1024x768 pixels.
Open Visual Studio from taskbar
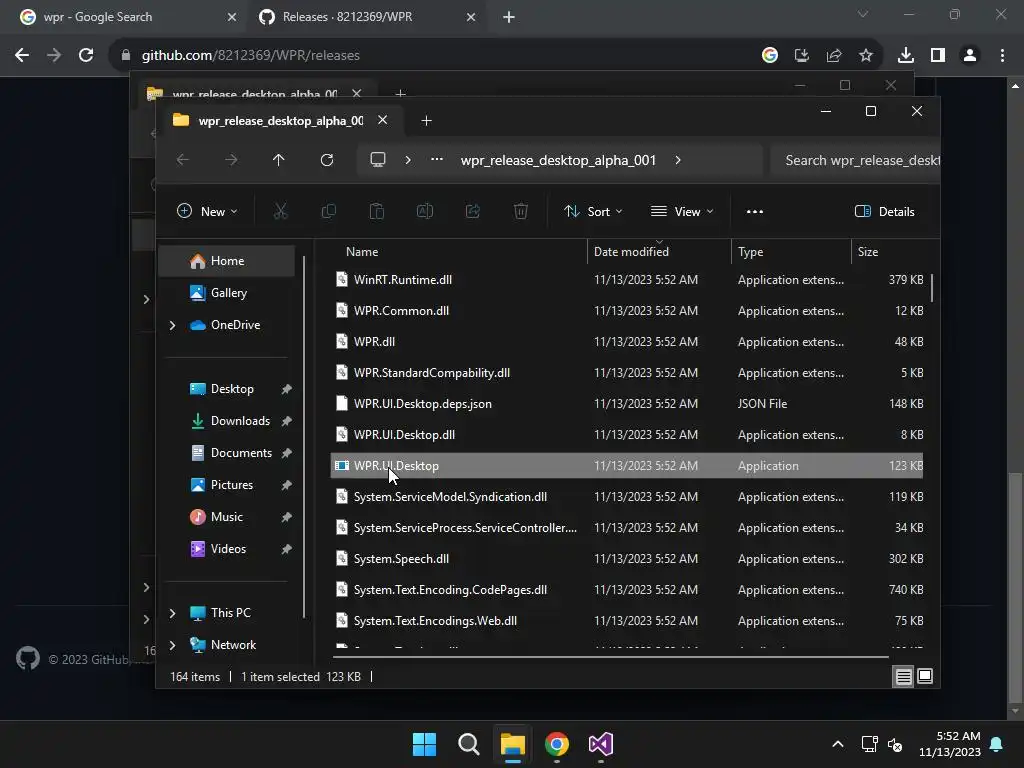click(601, 744)
